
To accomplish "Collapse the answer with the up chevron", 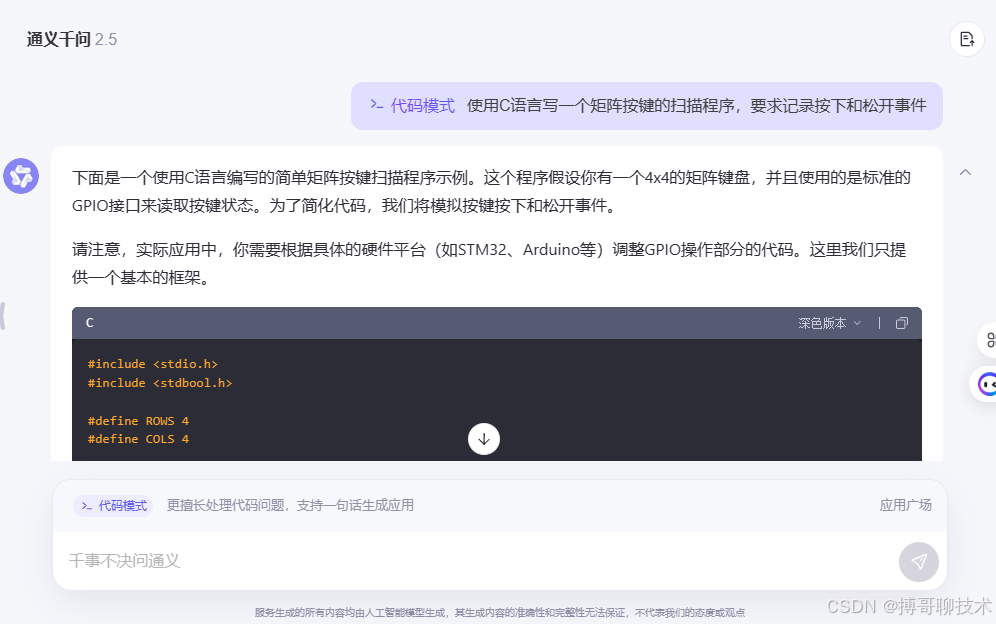I will coord(965,172).
